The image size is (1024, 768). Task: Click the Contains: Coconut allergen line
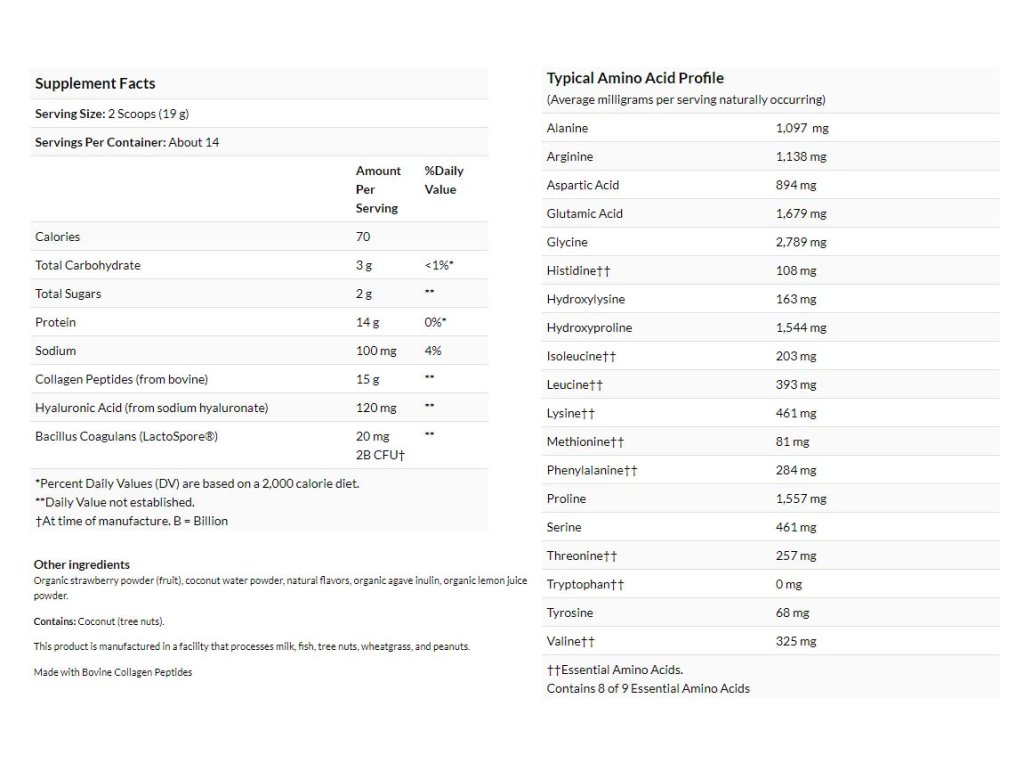pos(99,621)
